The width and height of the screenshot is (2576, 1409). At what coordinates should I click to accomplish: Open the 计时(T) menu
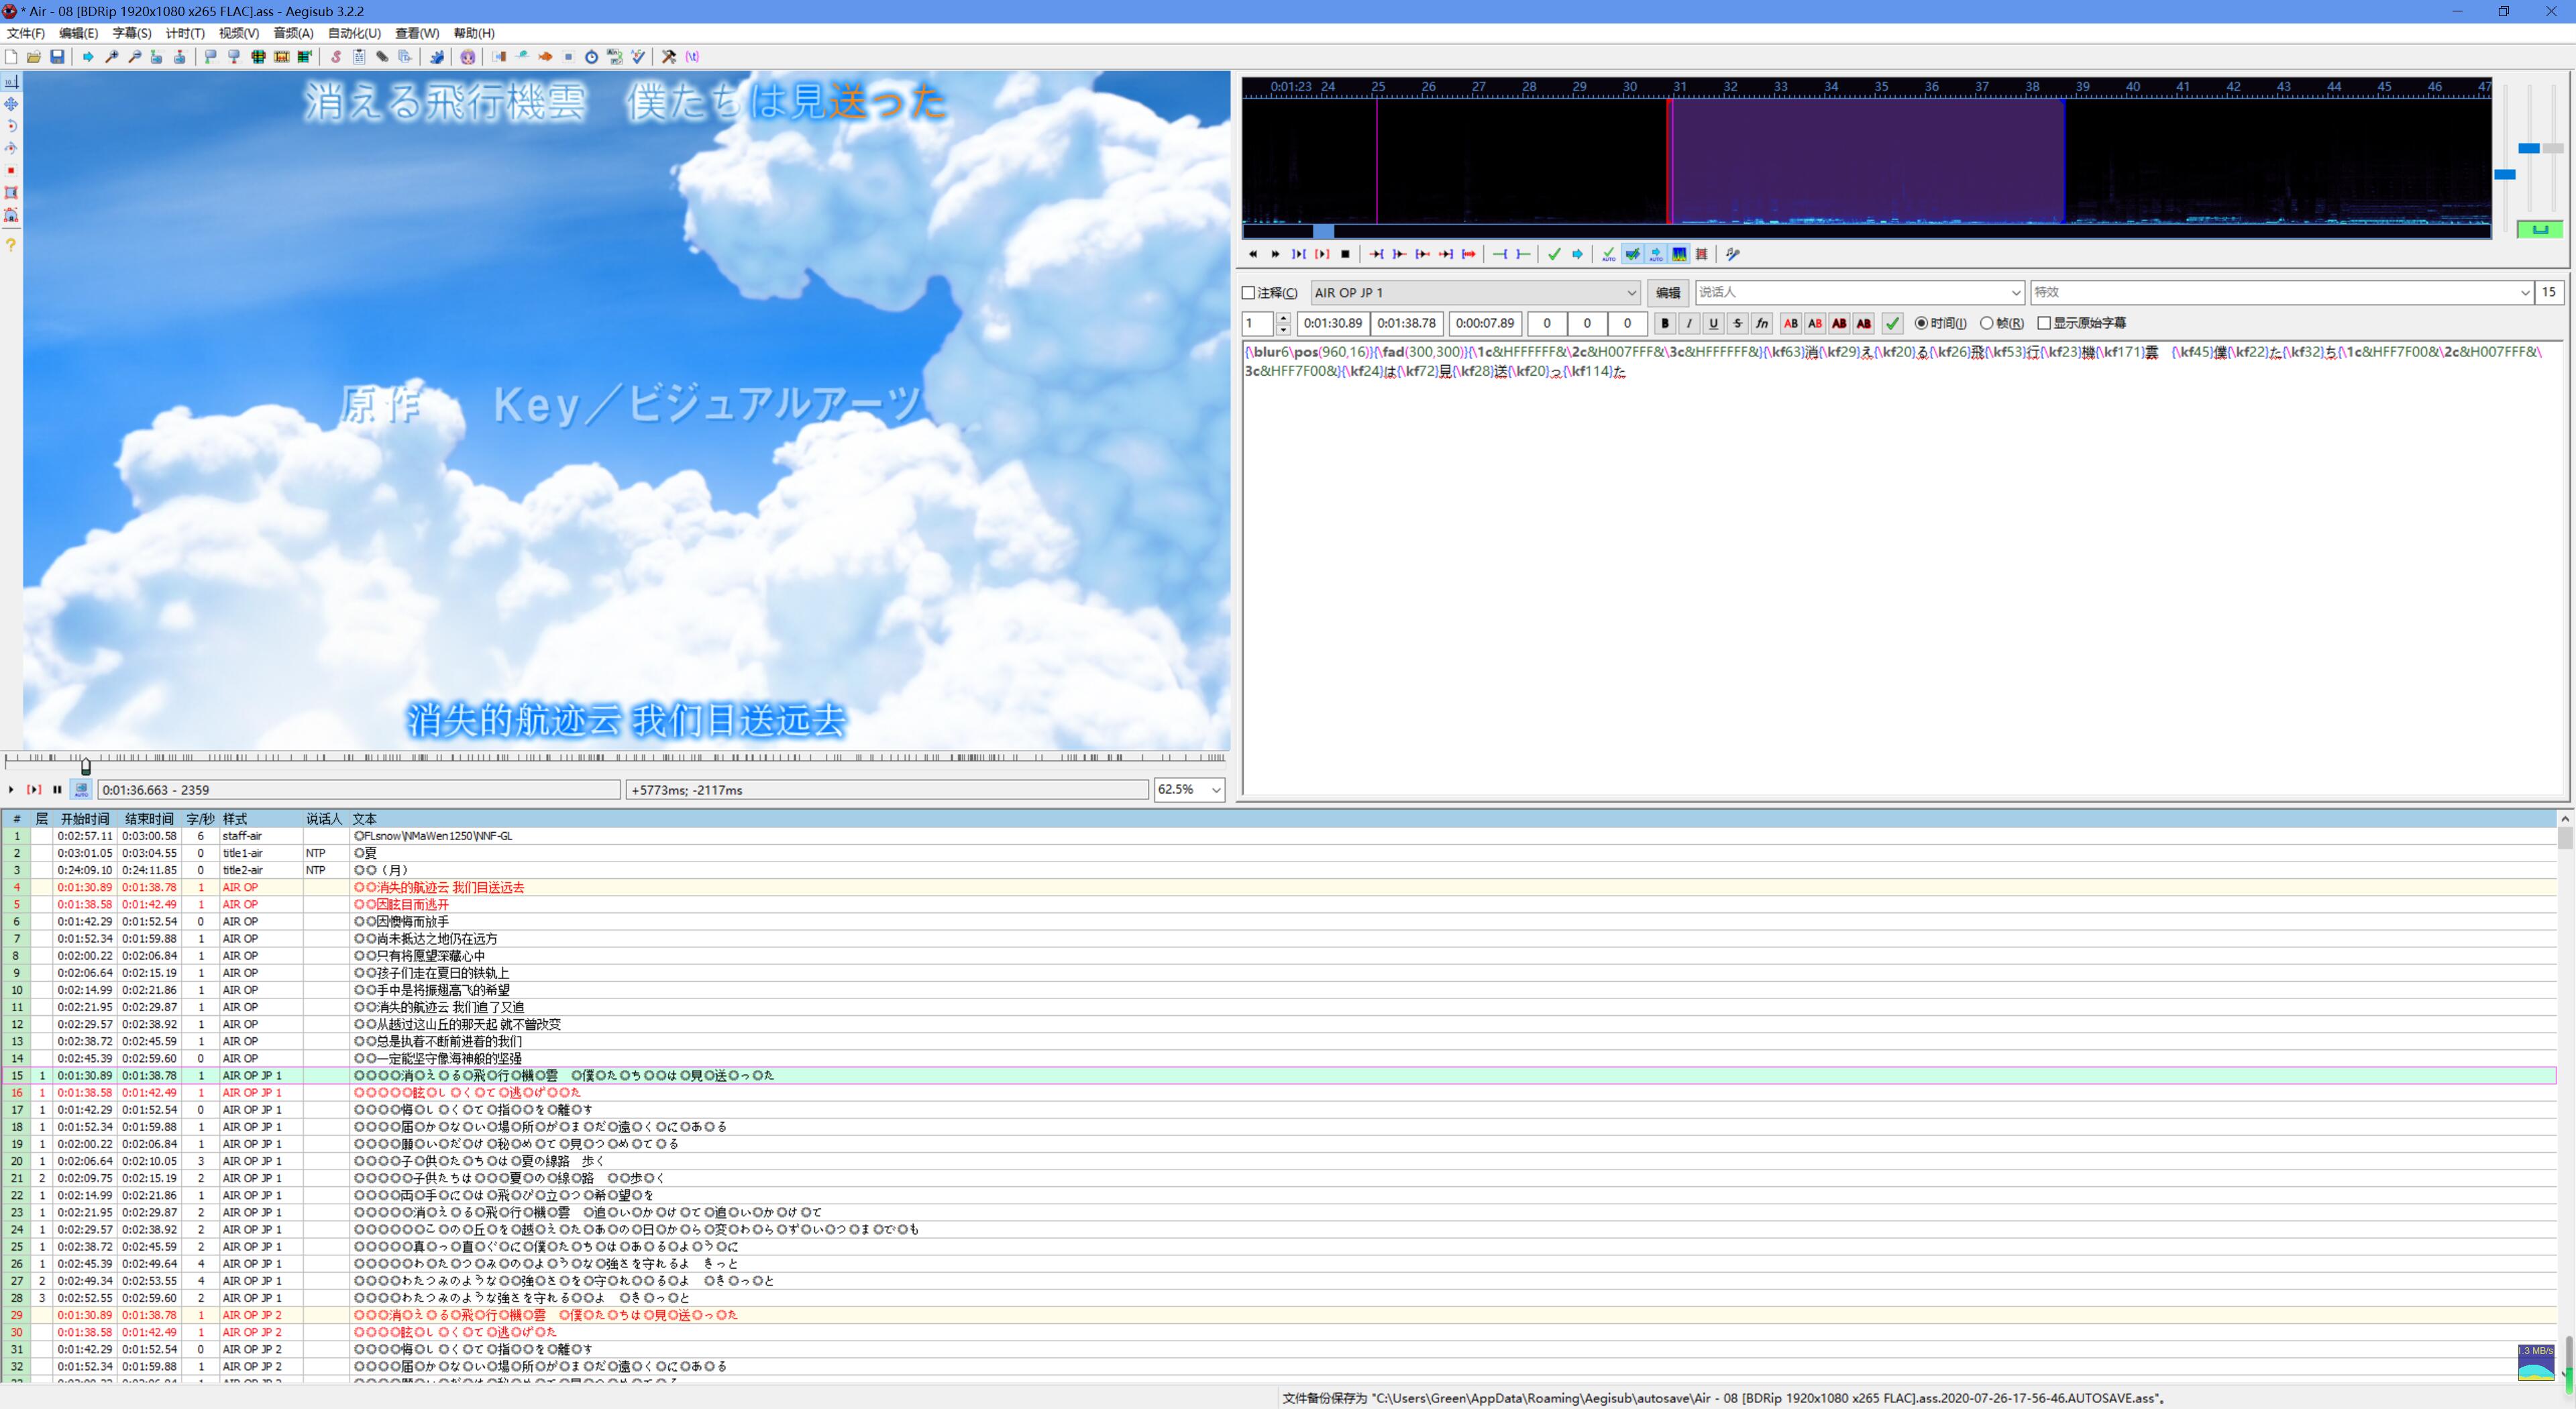[x=185, y=33]
